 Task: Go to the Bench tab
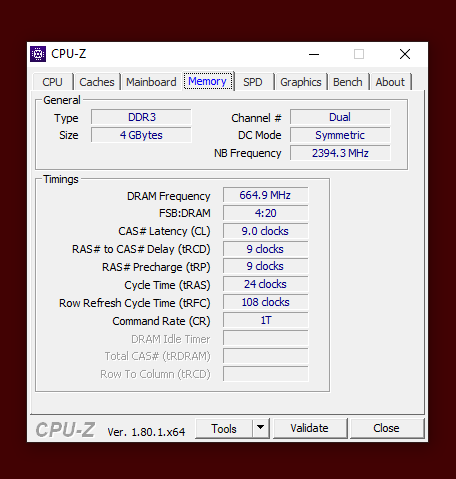[348, 82]
